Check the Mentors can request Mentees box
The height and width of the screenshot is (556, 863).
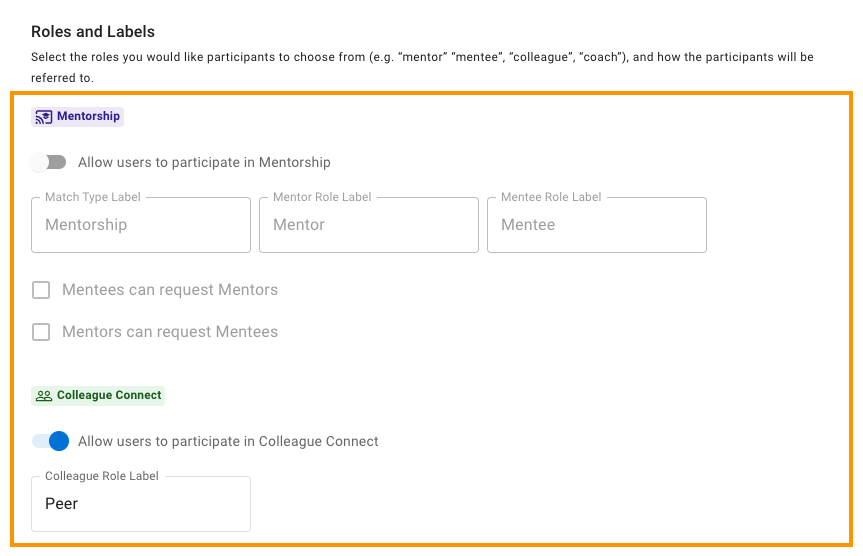pyautogui.click(x=41, y=332)
